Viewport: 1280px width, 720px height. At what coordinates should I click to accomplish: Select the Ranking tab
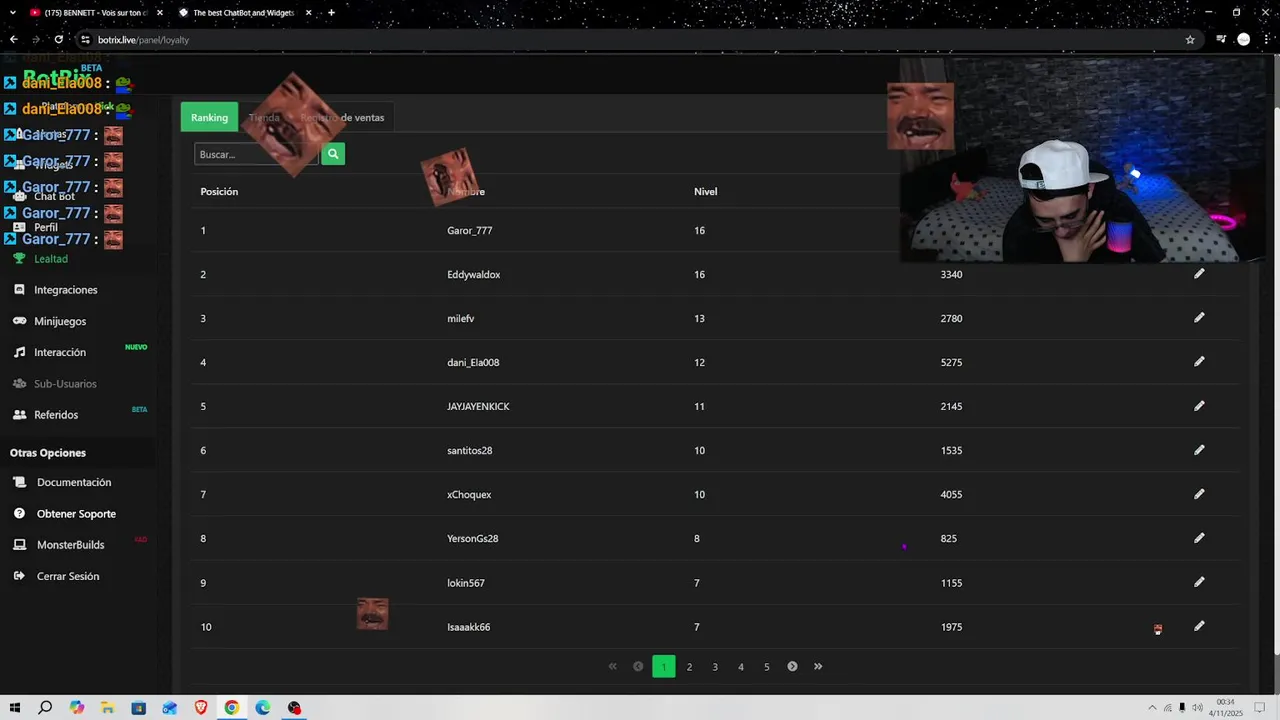point(209,117)
